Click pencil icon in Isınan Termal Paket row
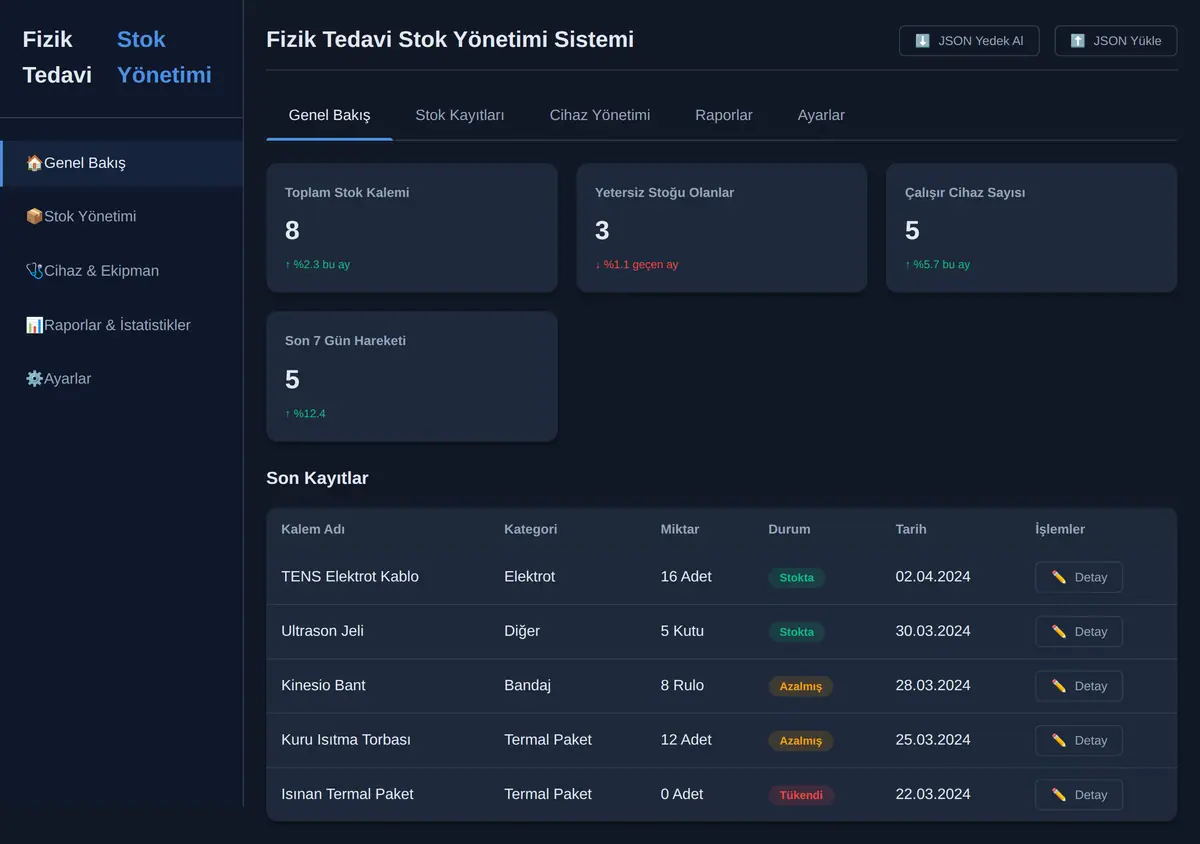1200x844 pixels. coord(1059,795)
